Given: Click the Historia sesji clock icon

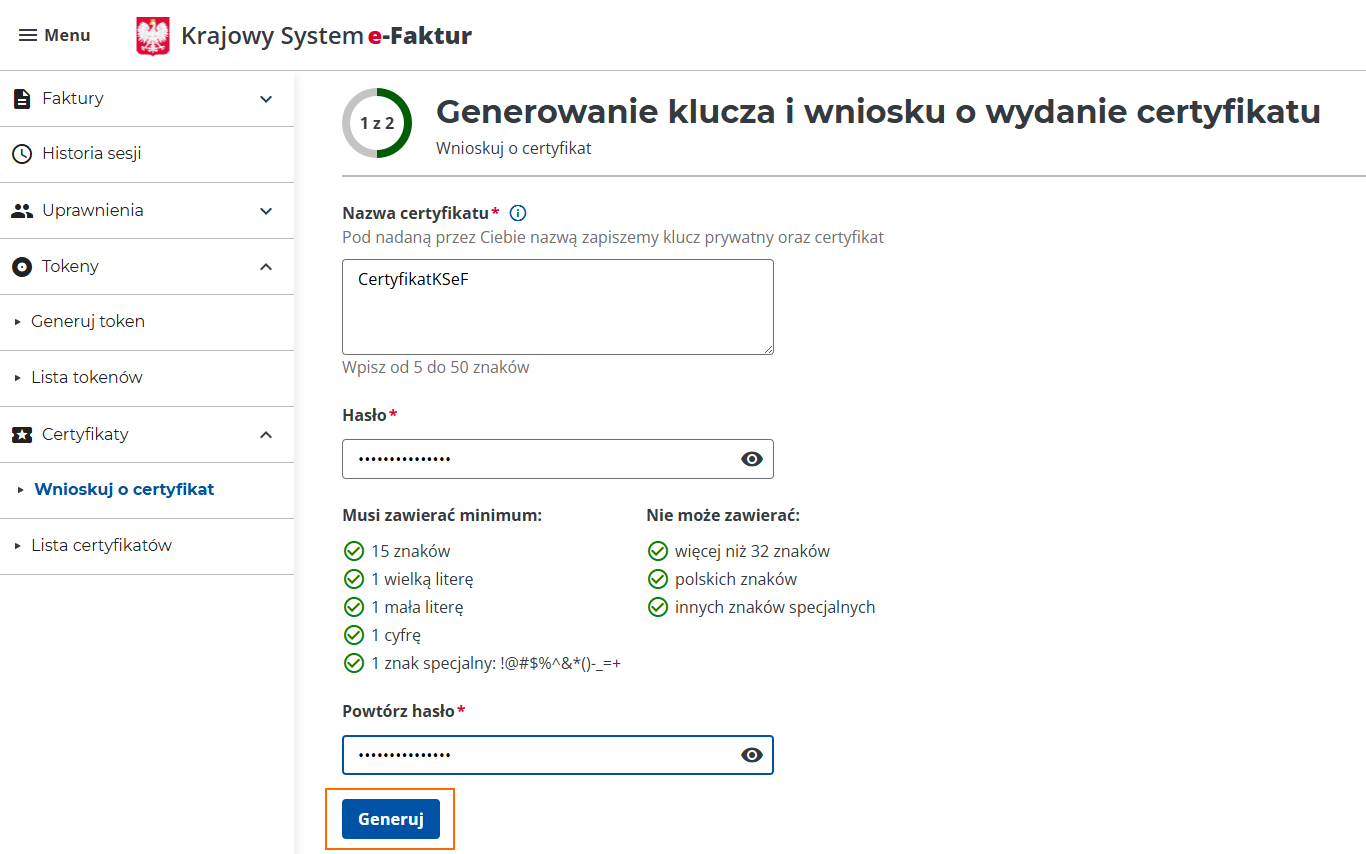Looking at the screenshot, I should (x=21, y=154).
